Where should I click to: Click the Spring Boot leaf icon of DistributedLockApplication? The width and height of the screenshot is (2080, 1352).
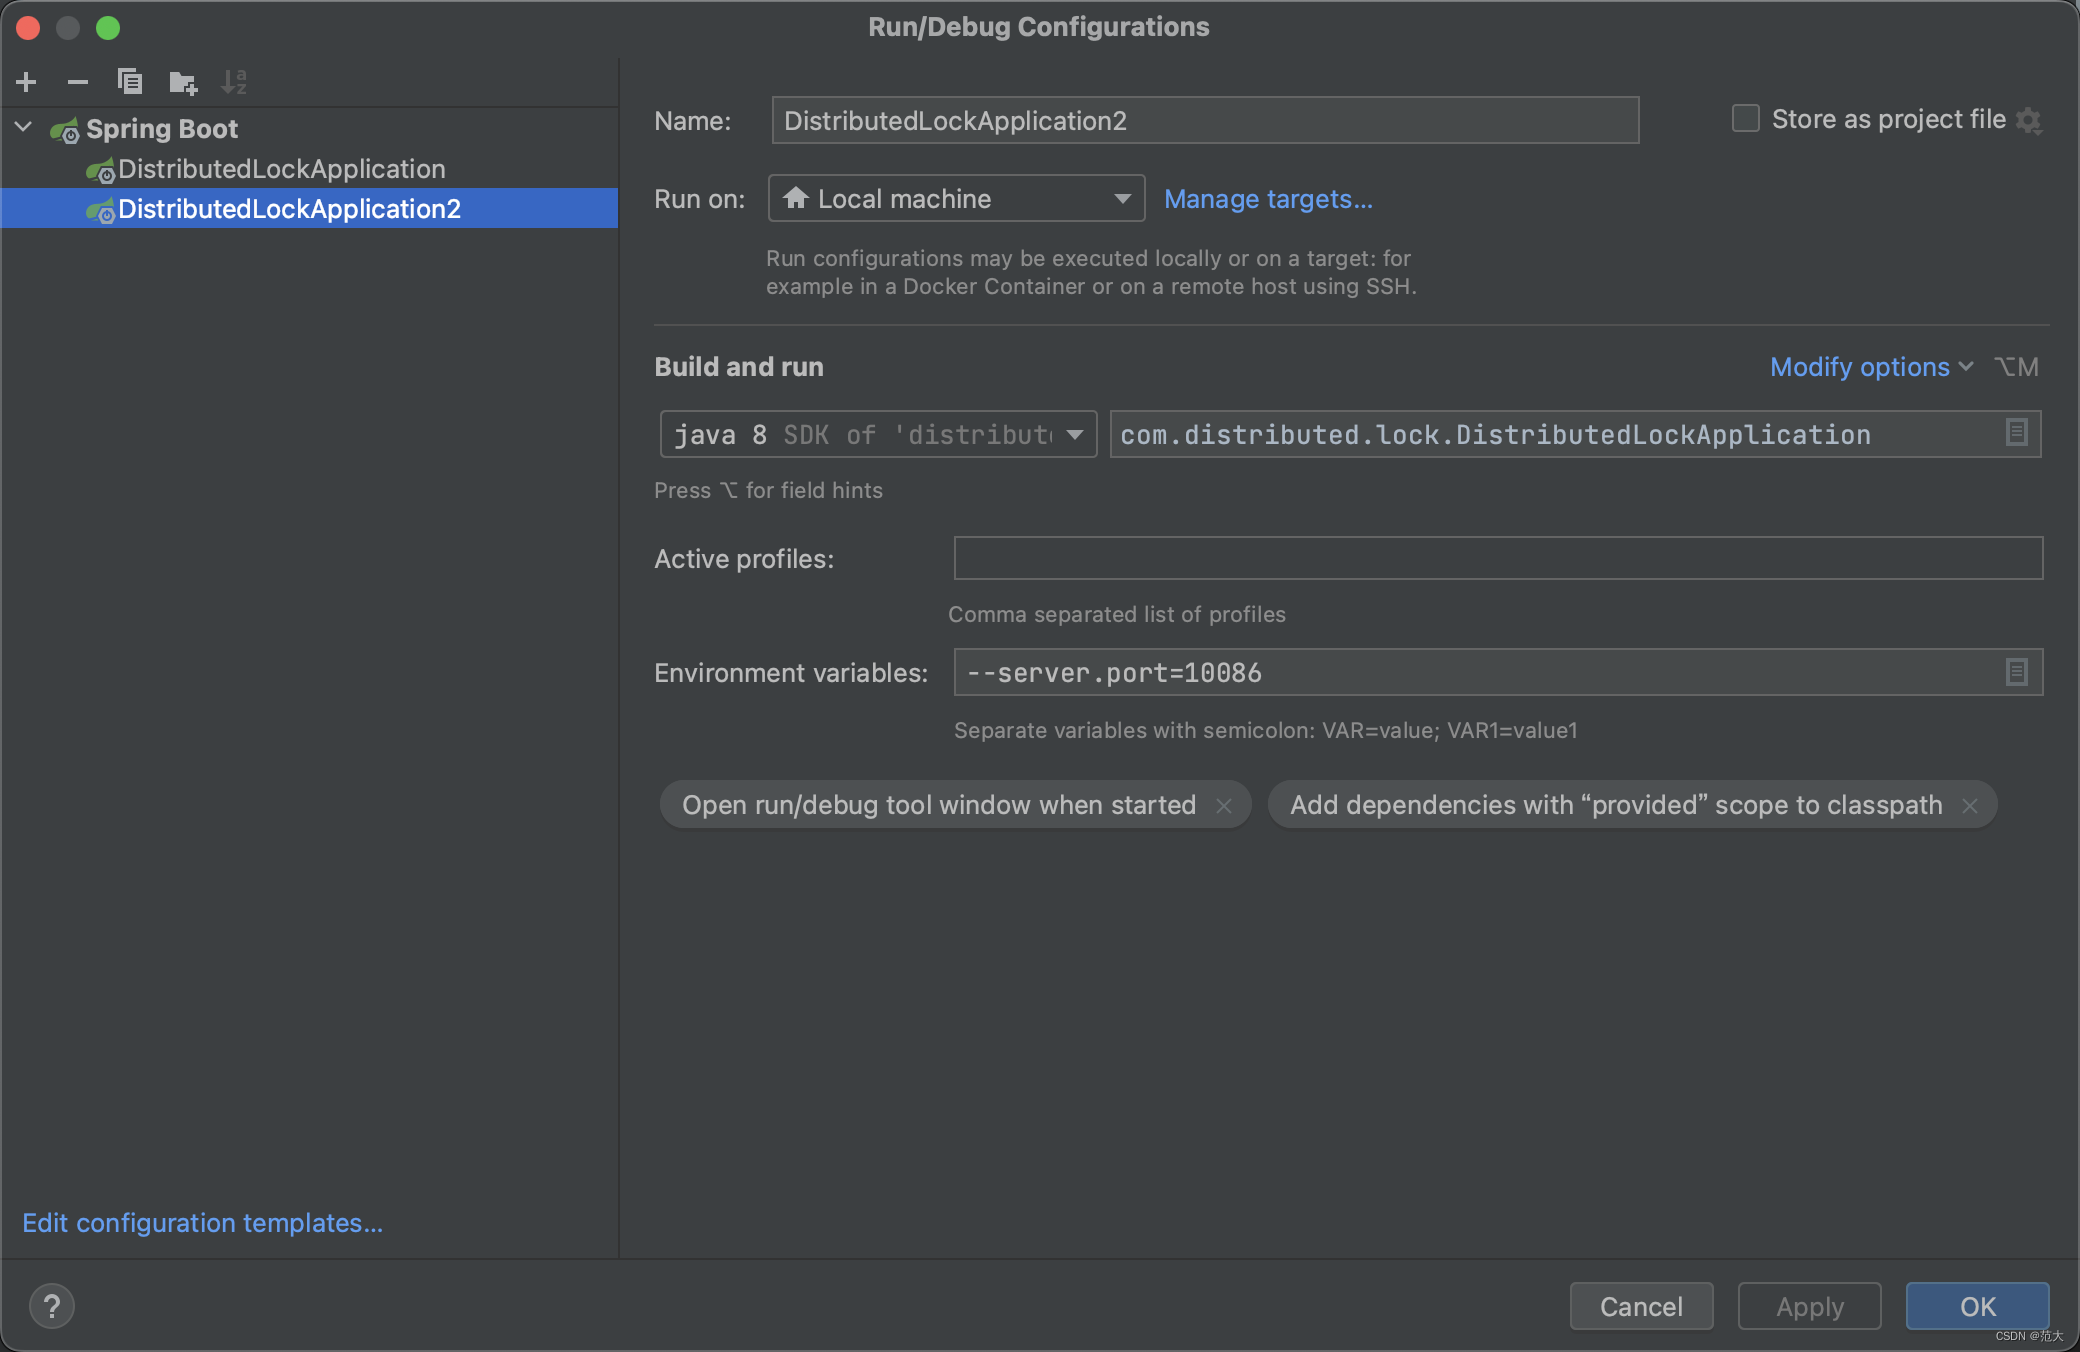[100, 170]
